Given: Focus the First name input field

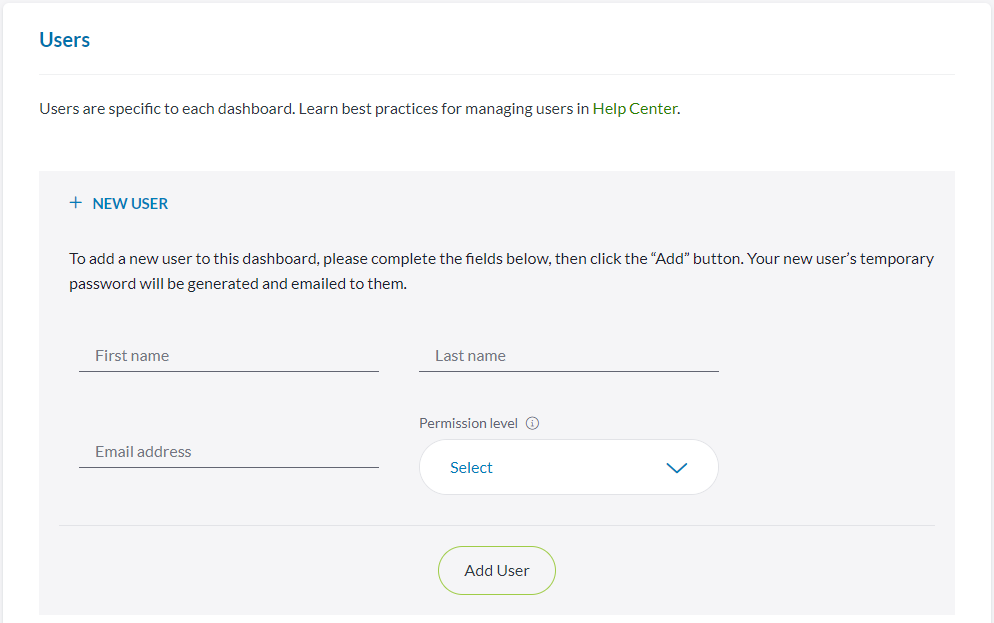Looking at the screenshot, I should pos(228,355).
